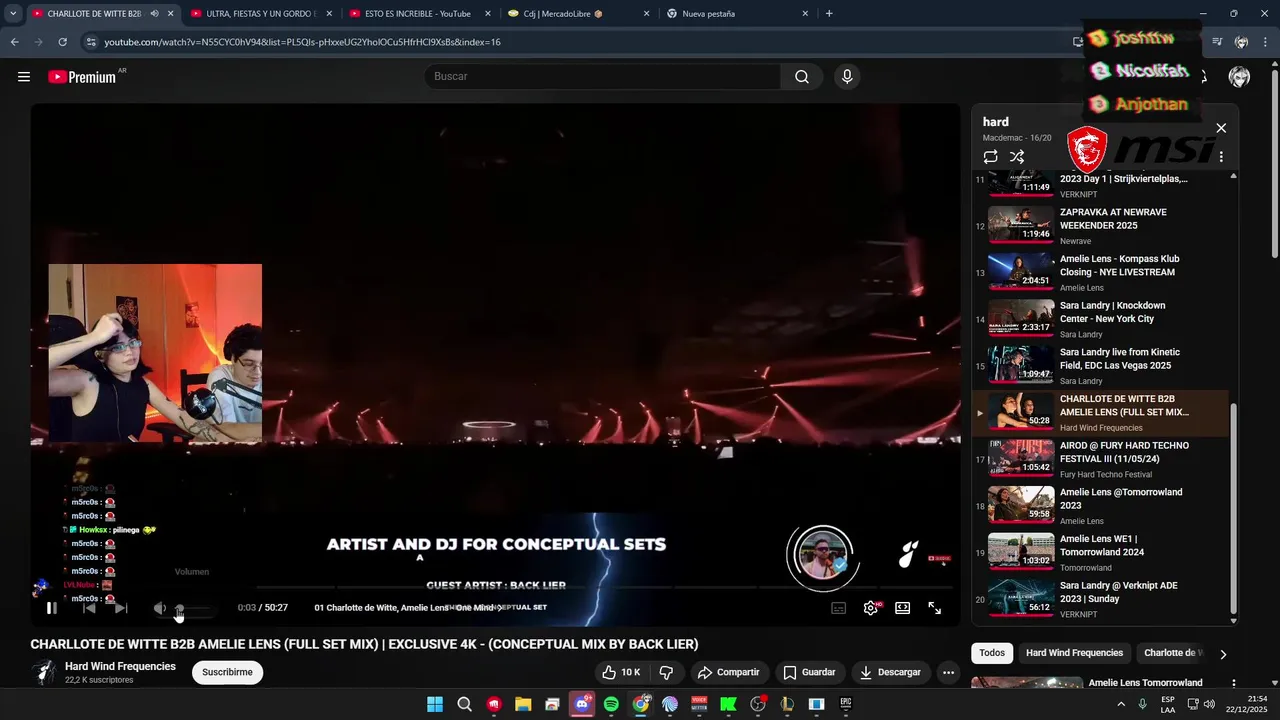
Task: Open Discord from the taskbar
Action: (582, 704)
